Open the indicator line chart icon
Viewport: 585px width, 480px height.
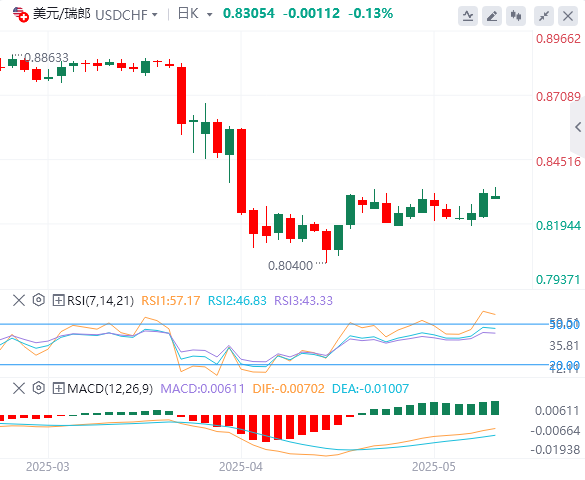[x=468, y=16]
